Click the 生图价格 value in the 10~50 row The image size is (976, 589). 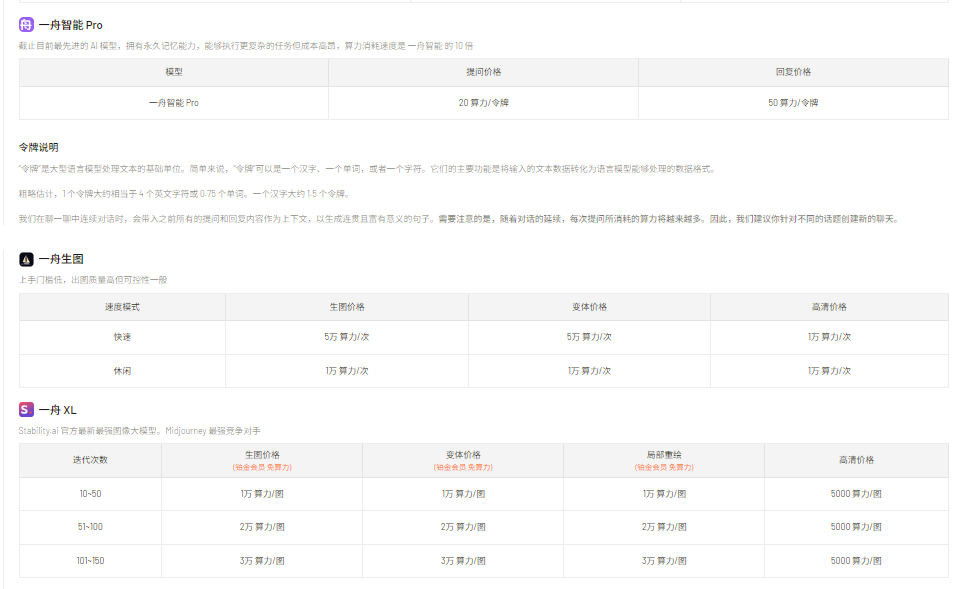[x=262, y=494]
